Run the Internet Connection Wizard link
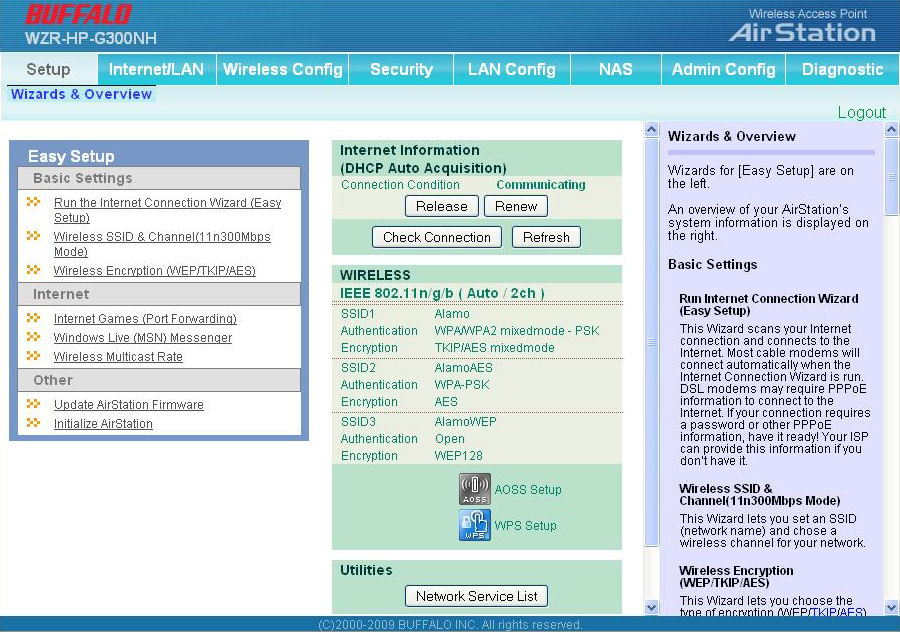This screenshot has width=900, height=632. tap(168, 210)
